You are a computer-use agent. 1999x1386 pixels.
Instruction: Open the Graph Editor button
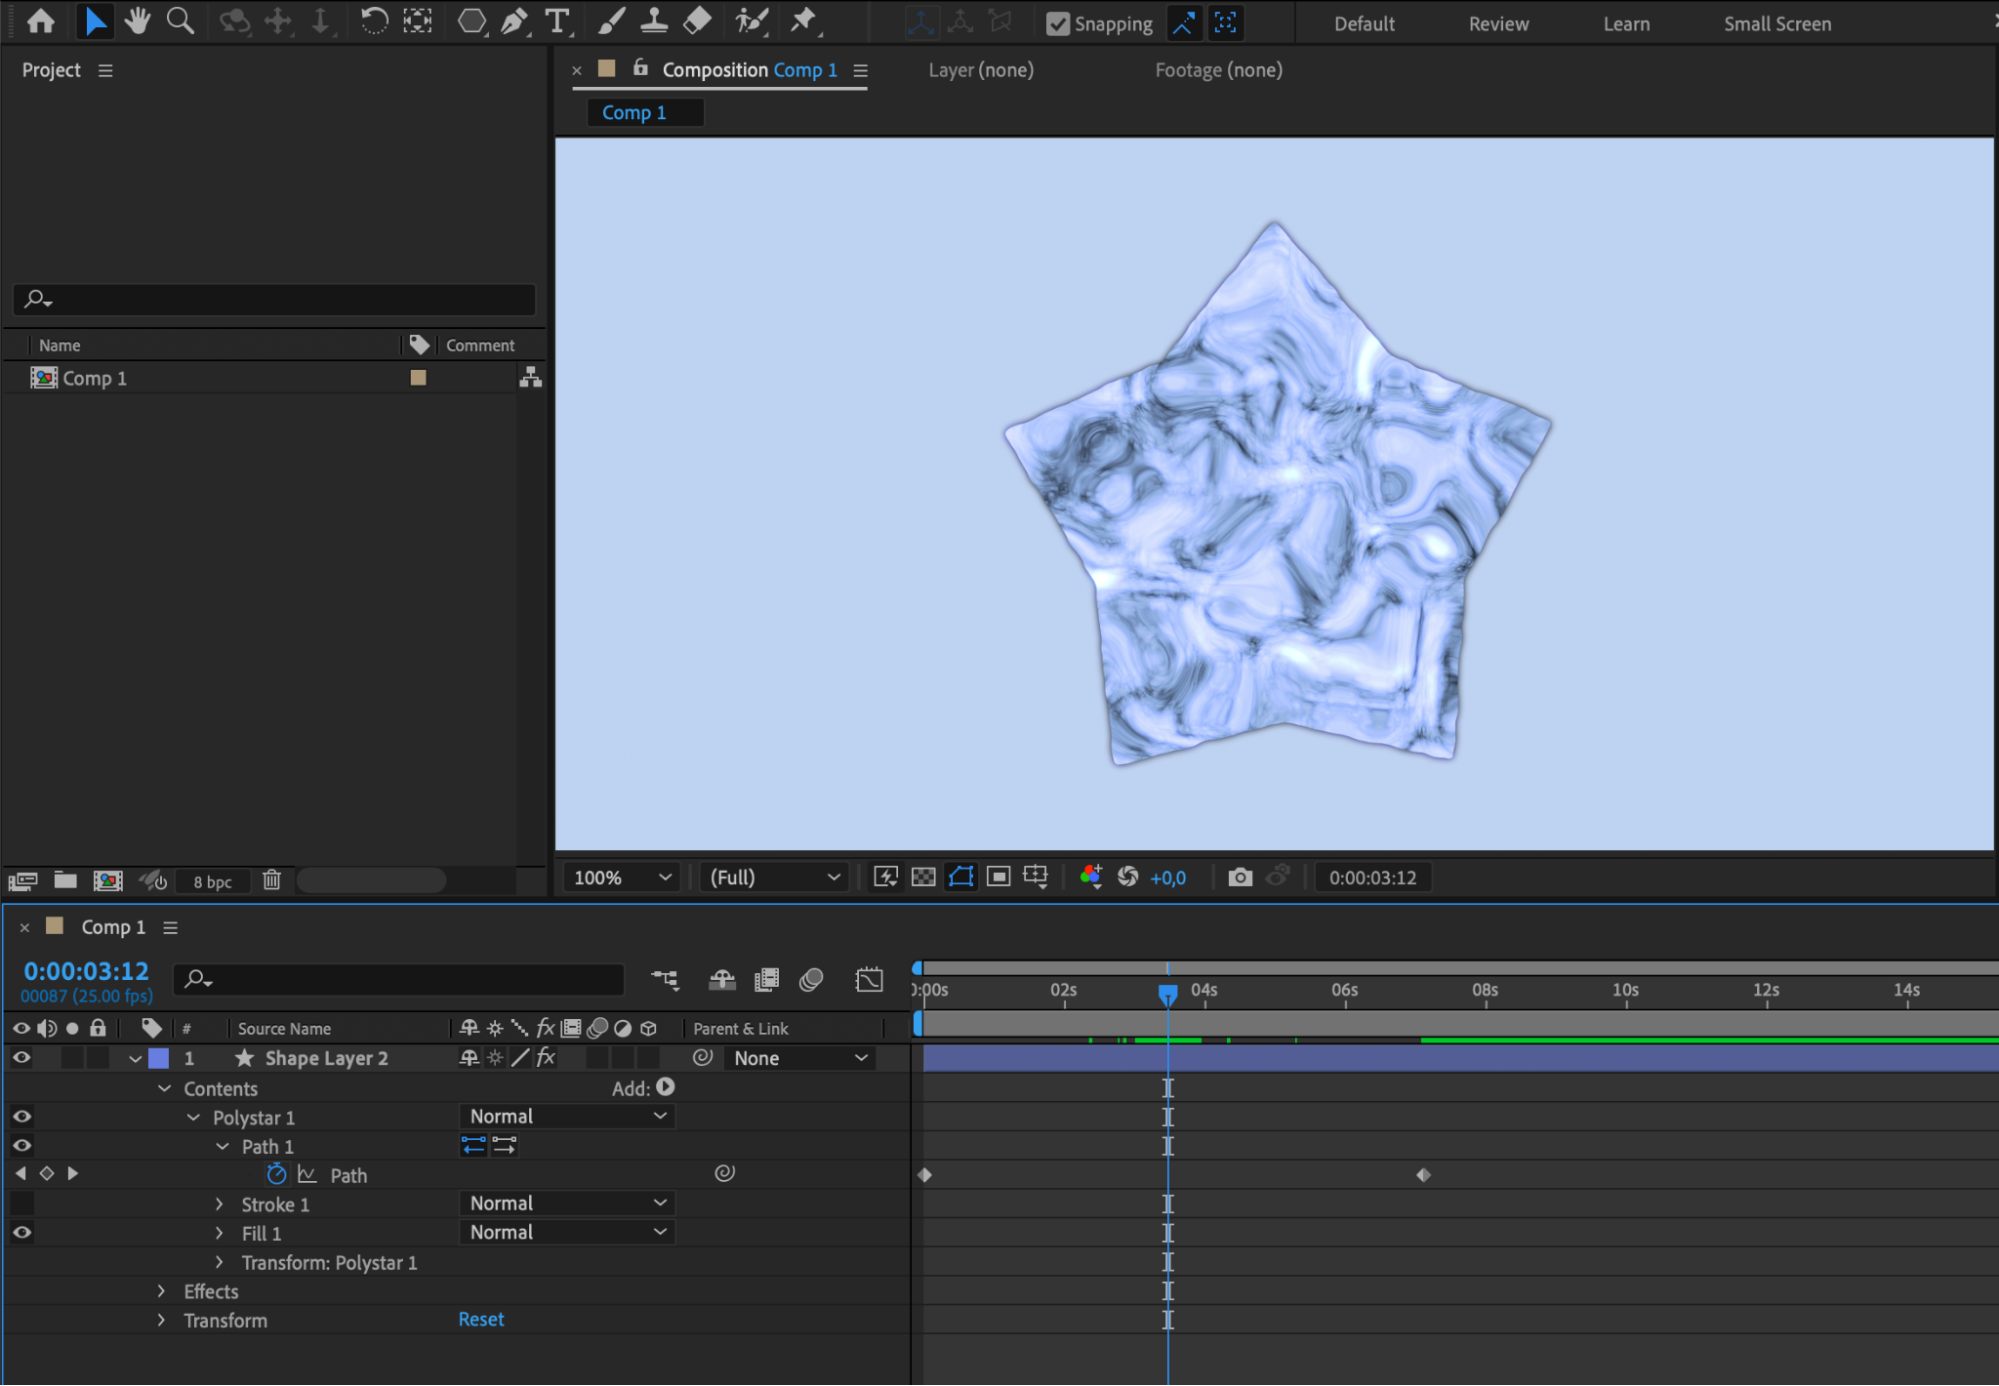(x=869, y=980)
